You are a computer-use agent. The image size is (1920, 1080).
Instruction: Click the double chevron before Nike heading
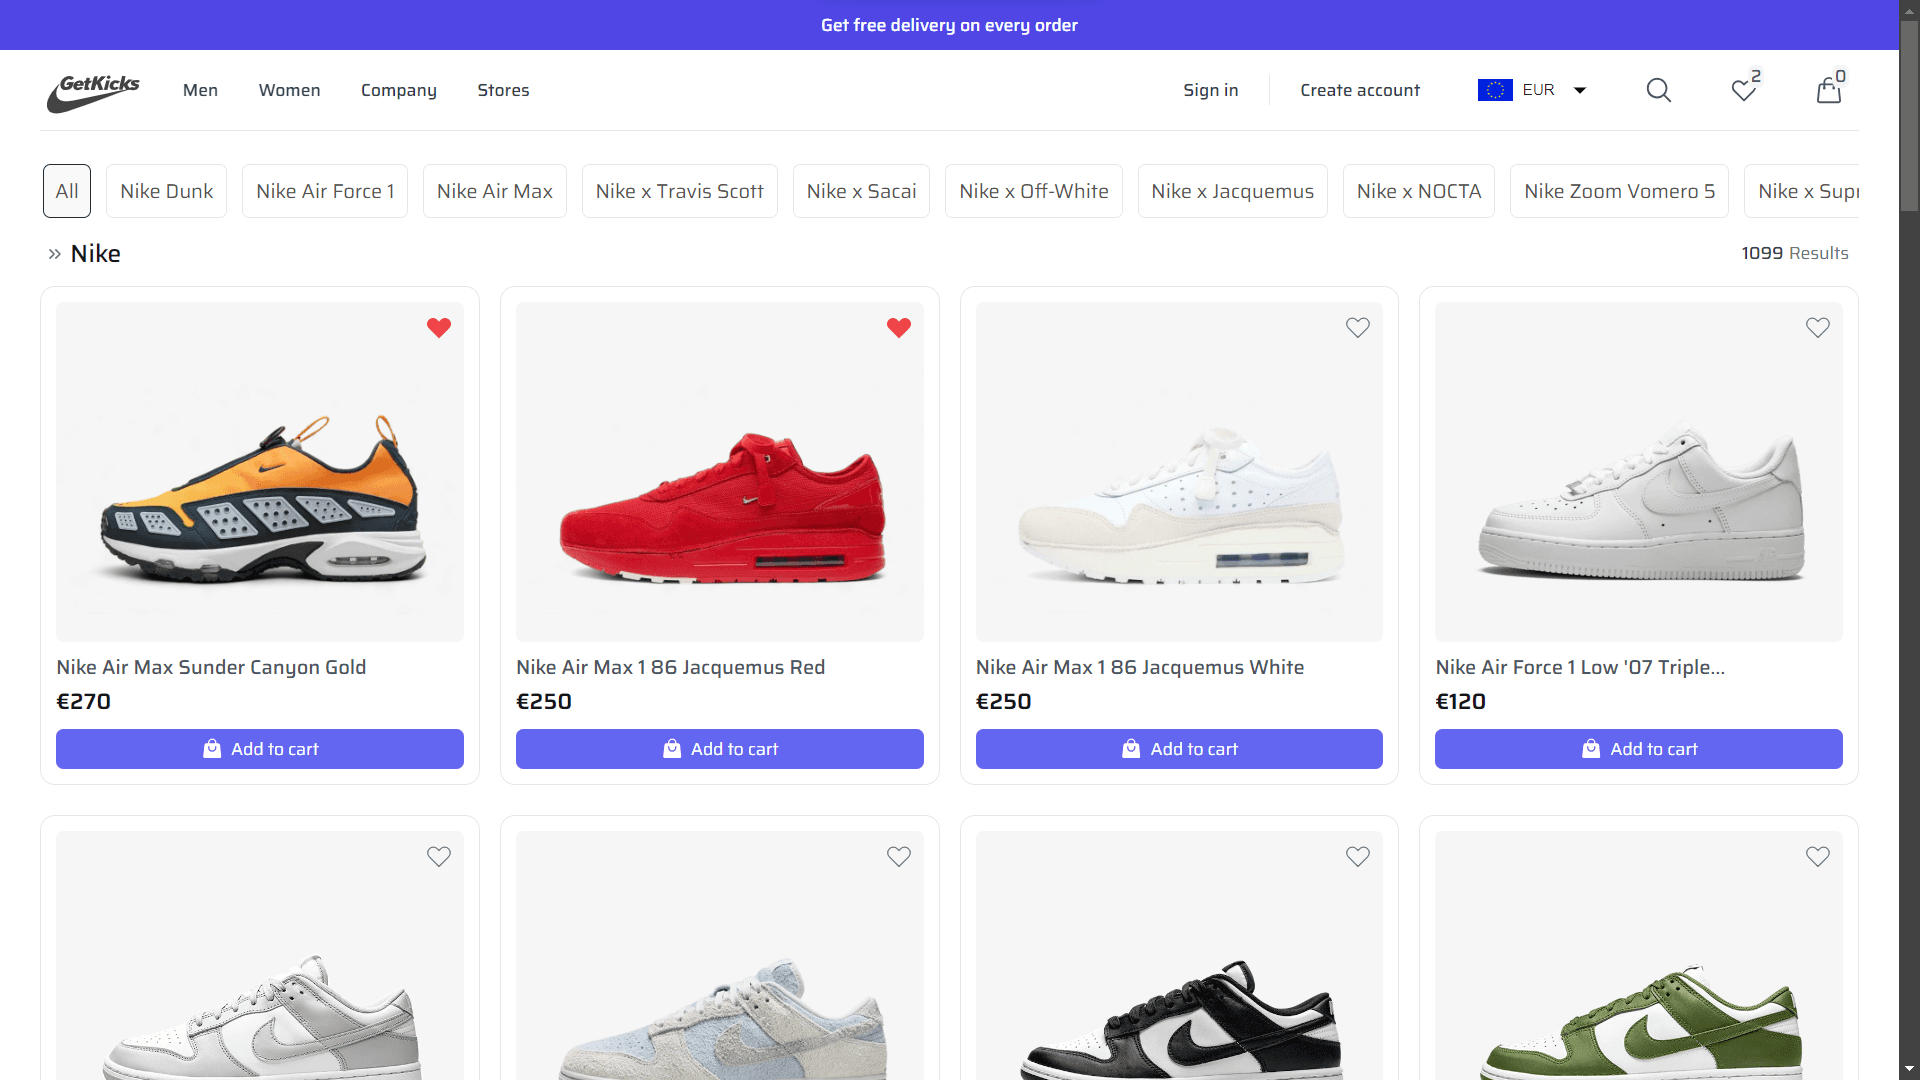55,254
